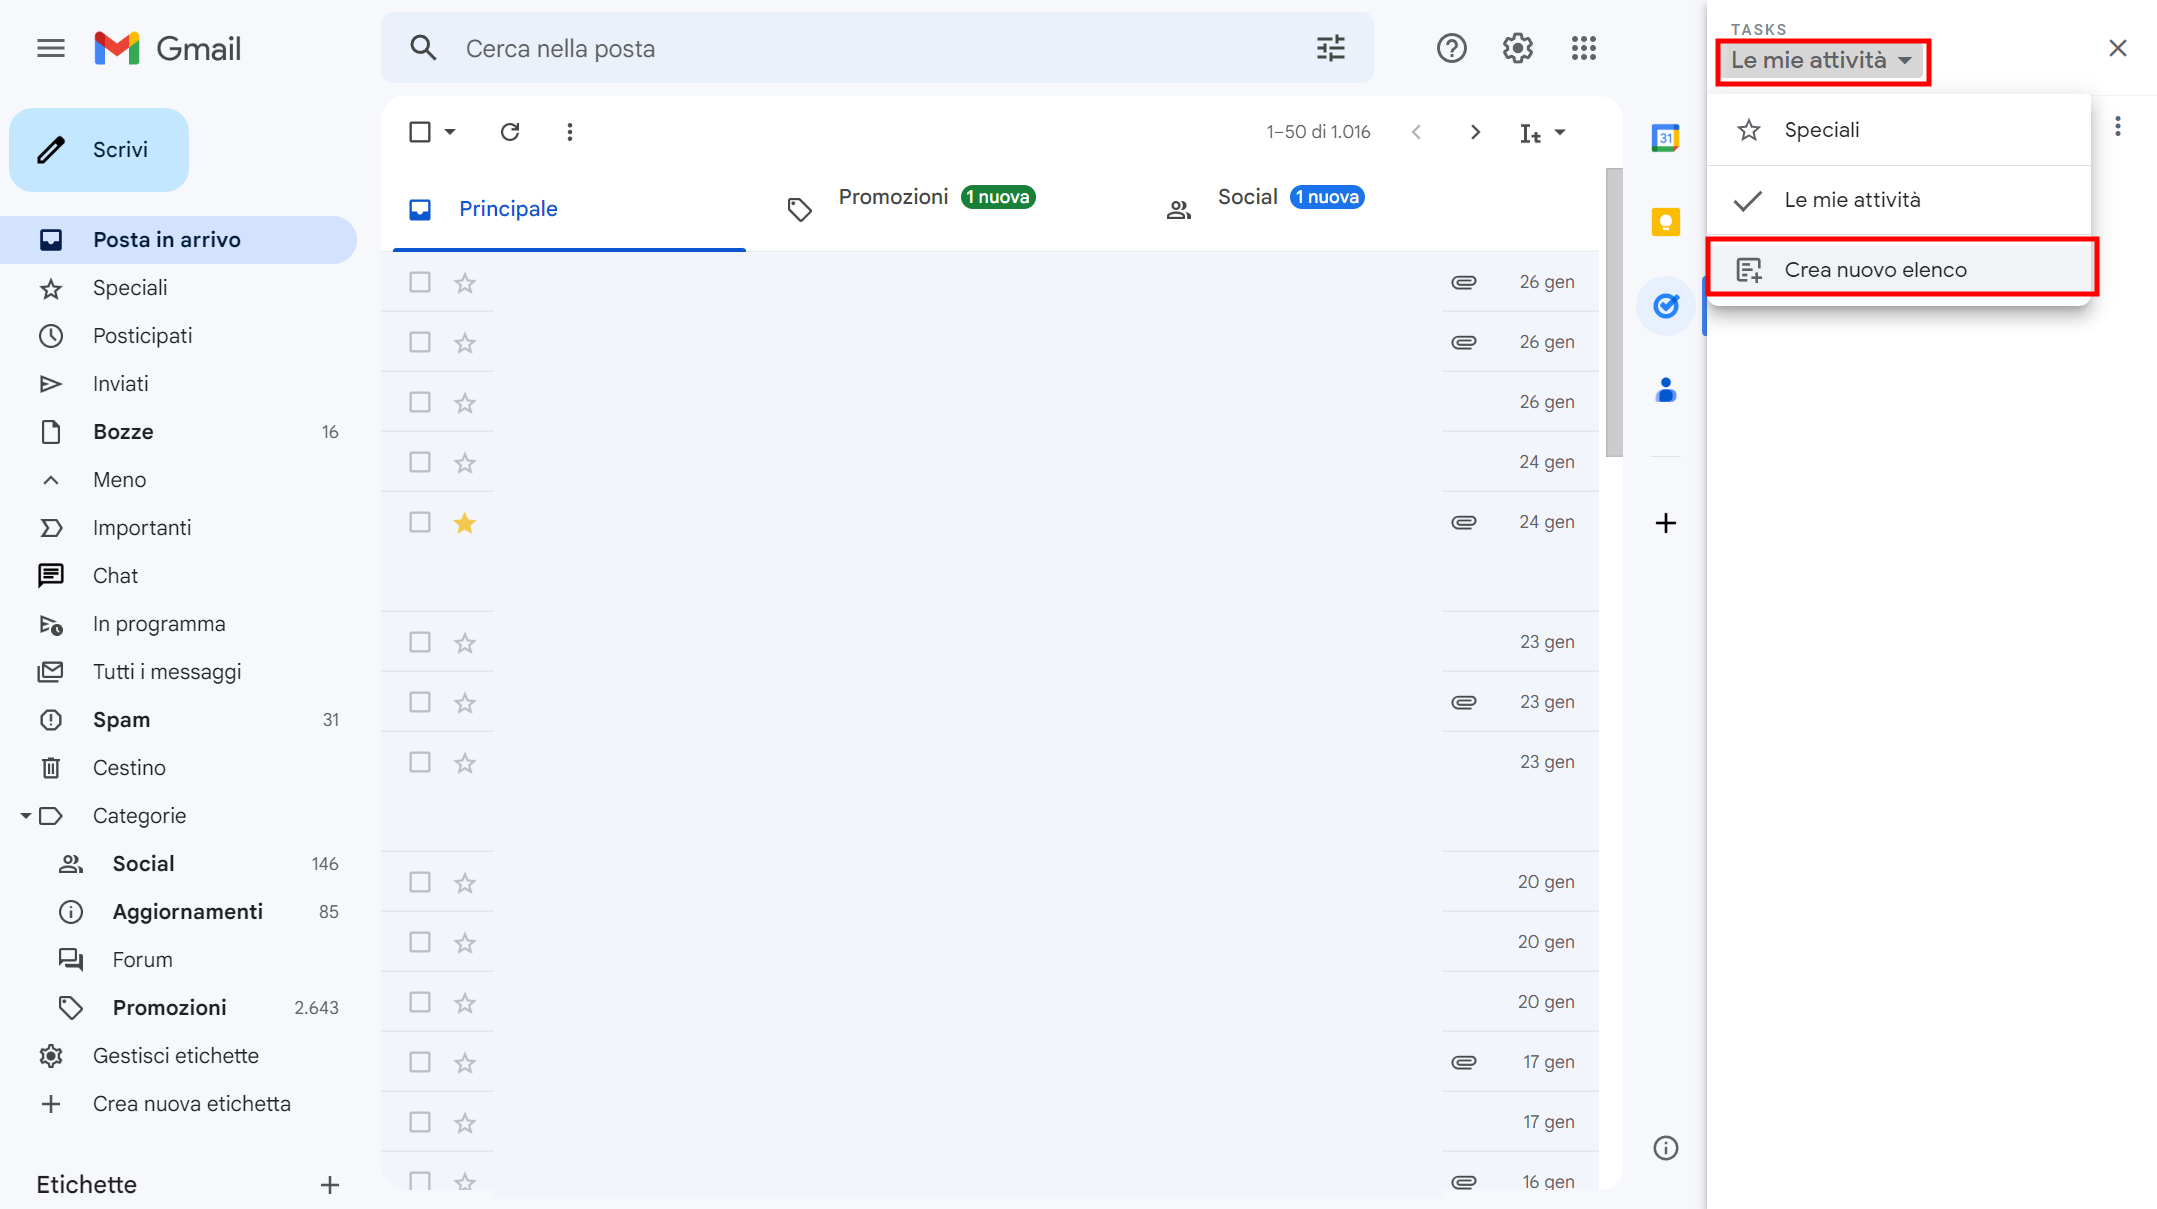Open the Le mie attività tasks dropdown
Screen dimensions: 2157x1209
[1822, 60]
